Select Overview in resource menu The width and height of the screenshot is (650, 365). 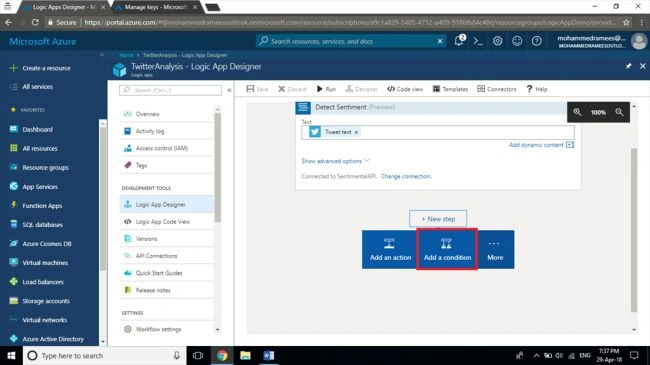tap(167, 114)
